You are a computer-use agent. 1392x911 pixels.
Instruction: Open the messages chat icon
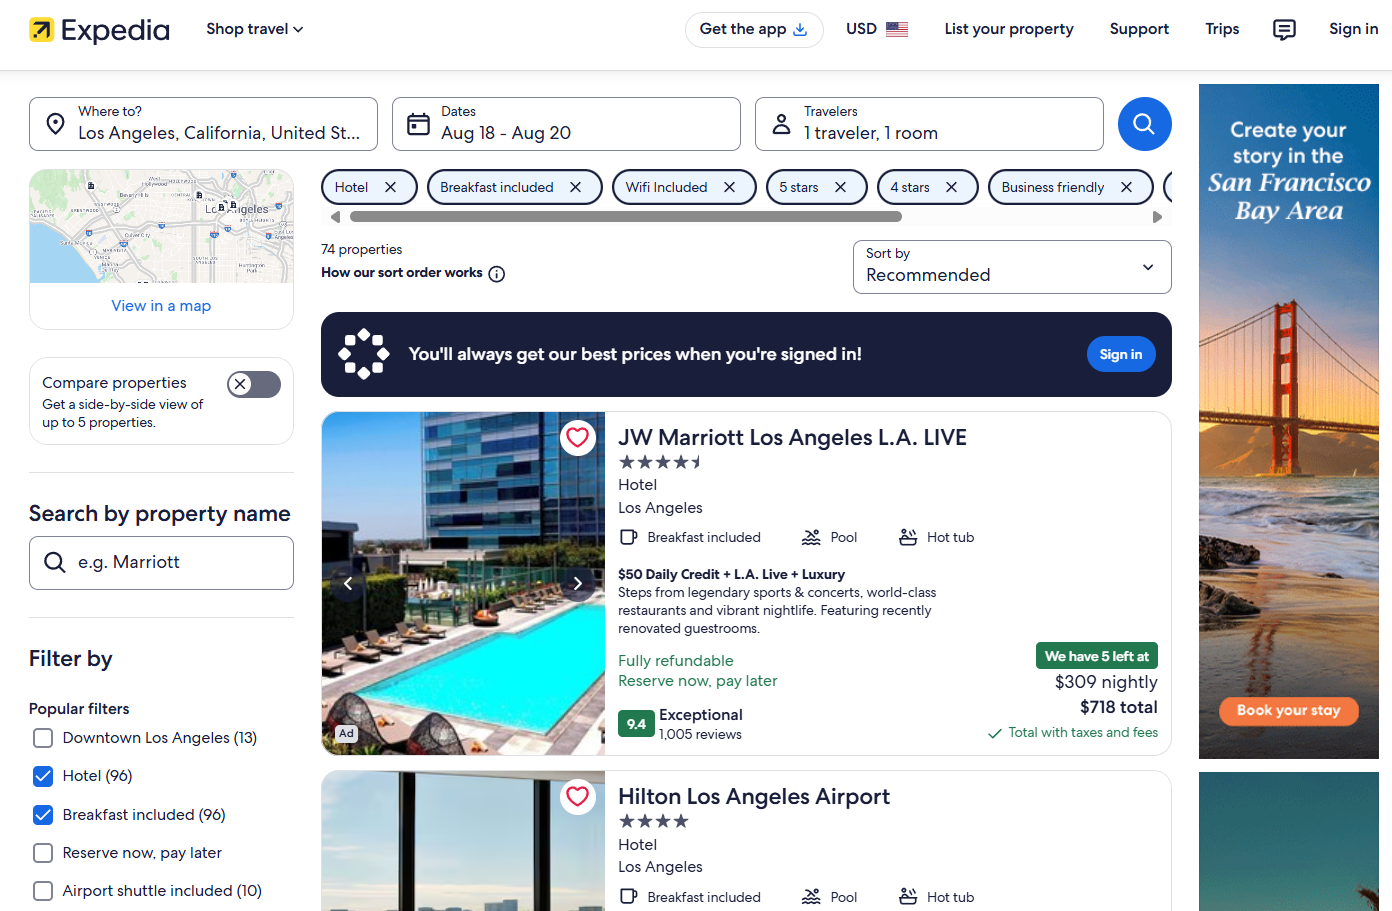[1284, 30]
